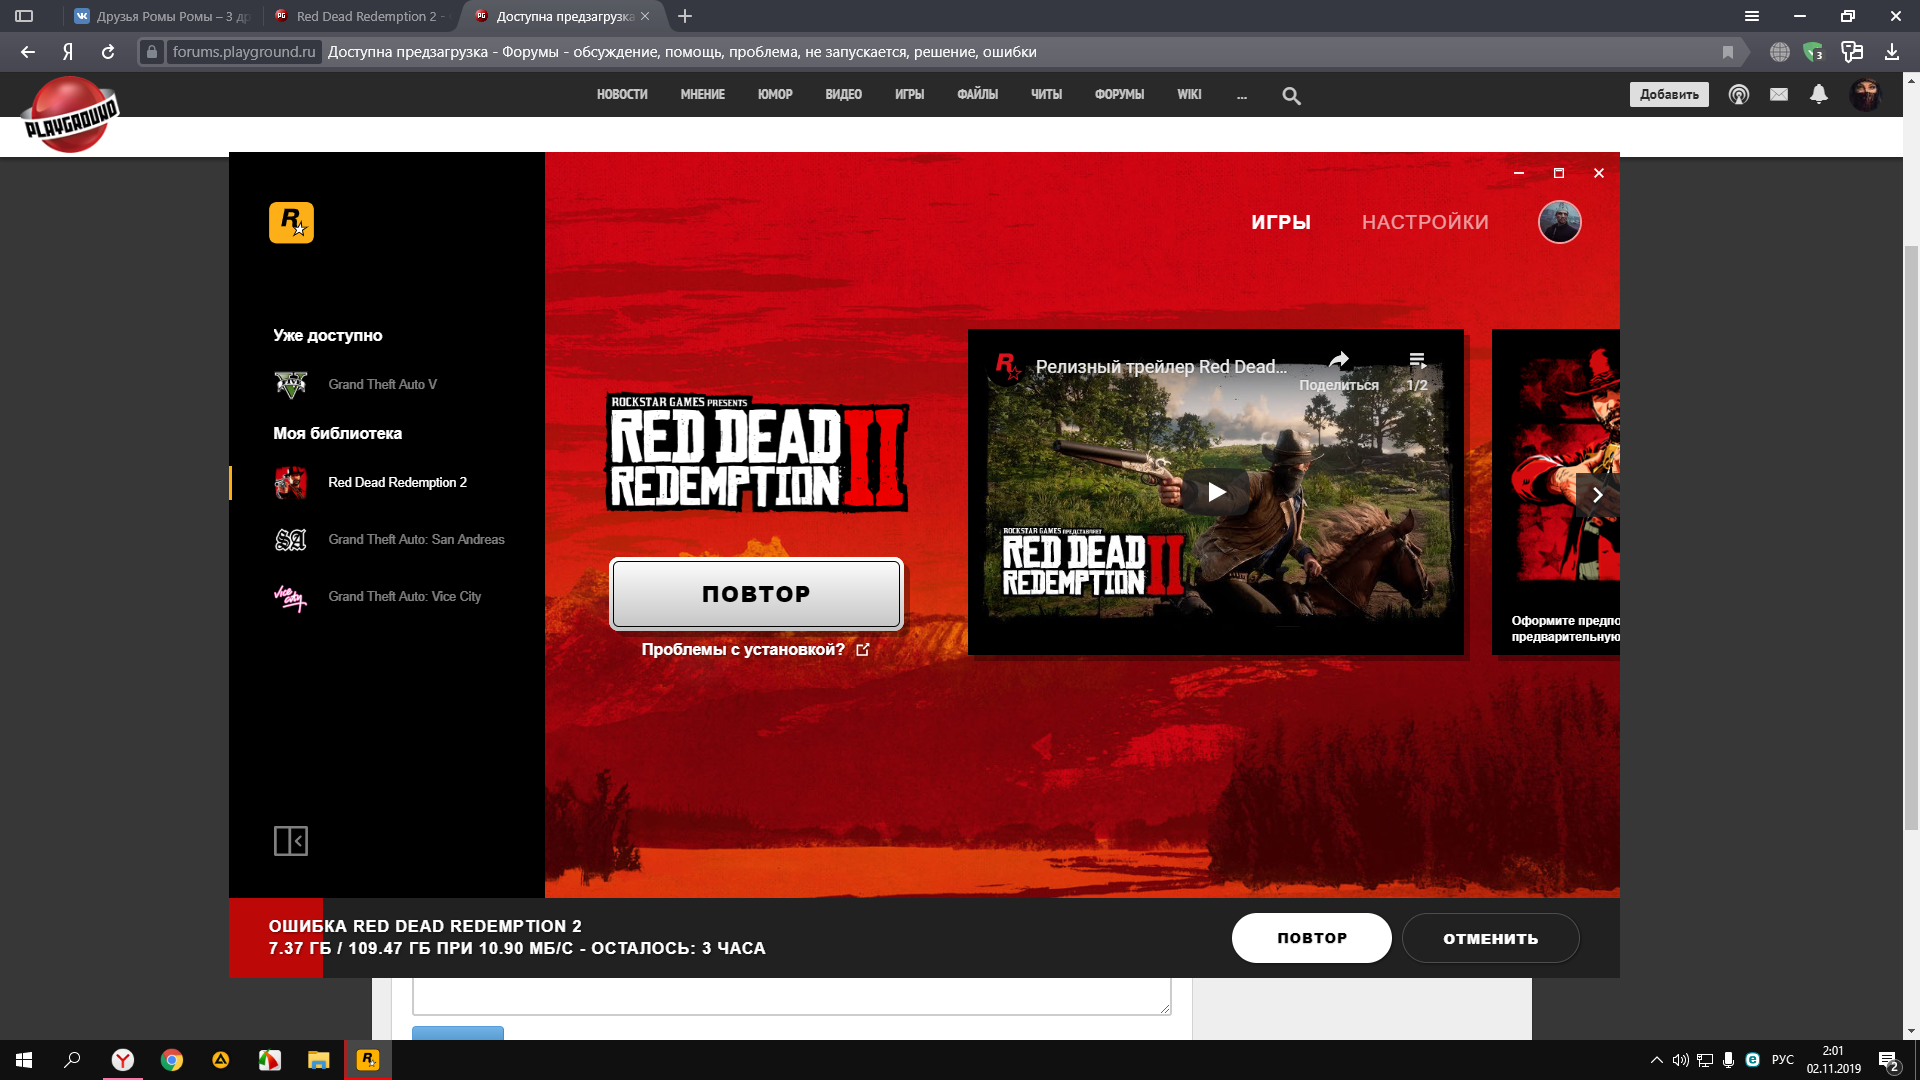Open Playground messages envelope icon
This screenshot has width=1920, height=1080.
click(x=1778, y=94)
